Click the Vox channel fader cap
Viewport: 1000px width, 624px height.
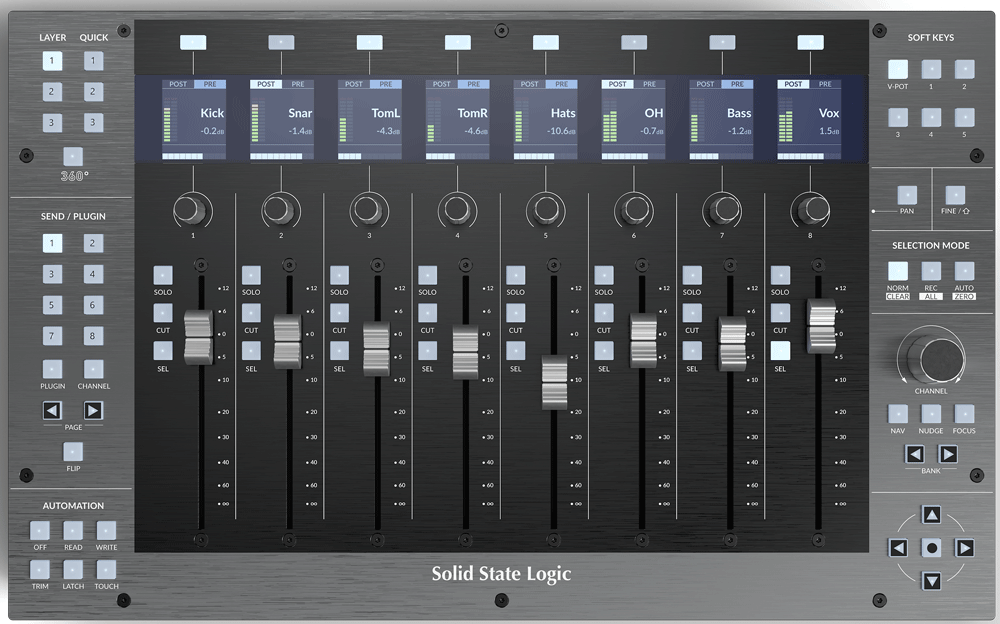pos(821,326)
